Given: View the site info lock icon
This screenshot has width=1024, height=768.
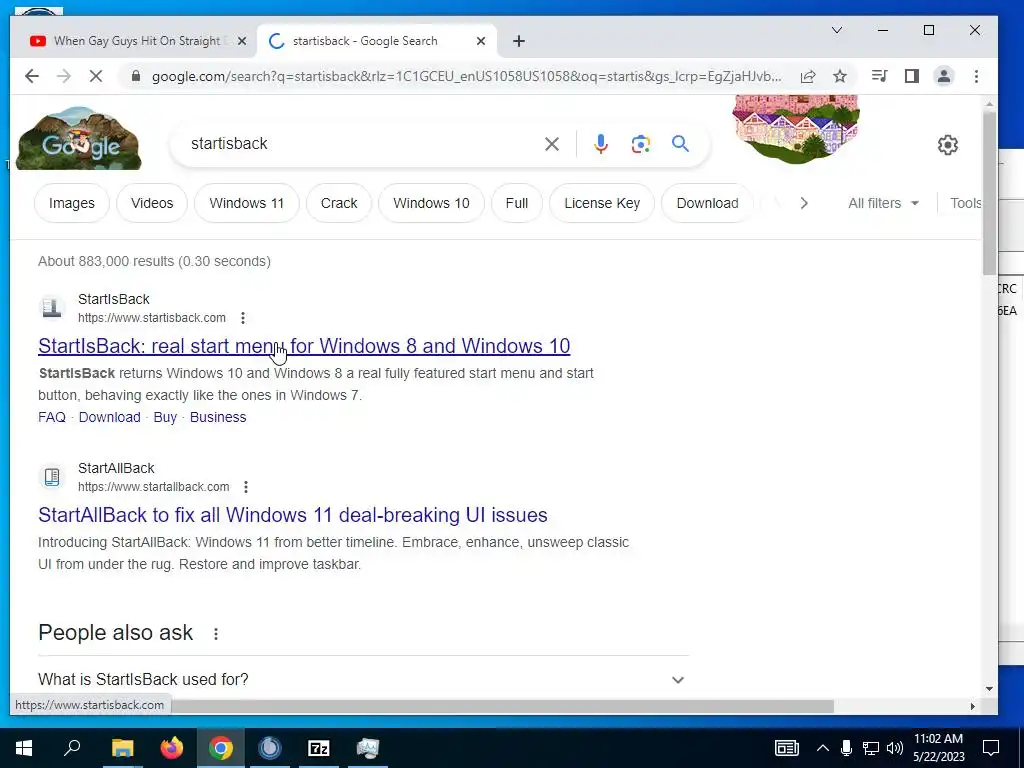Looking at the screenshot, I should tap(135, 76).
